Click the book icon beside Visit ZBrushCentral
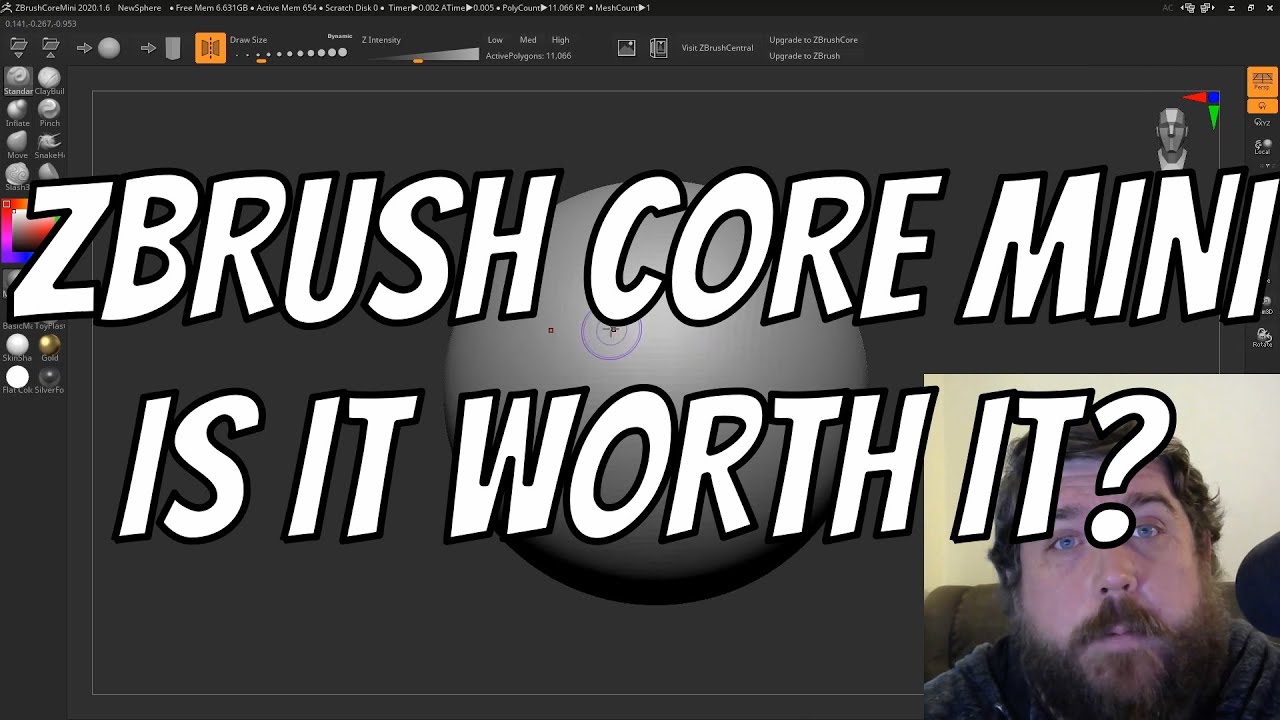Viewport: 1280px width, 720px height. point(658,47)
